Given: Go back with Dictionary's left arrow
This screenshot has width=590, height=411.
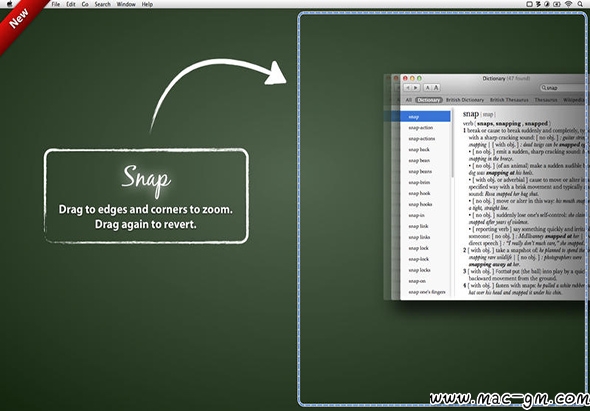Looking at the screenshot, I should point(408,88).
